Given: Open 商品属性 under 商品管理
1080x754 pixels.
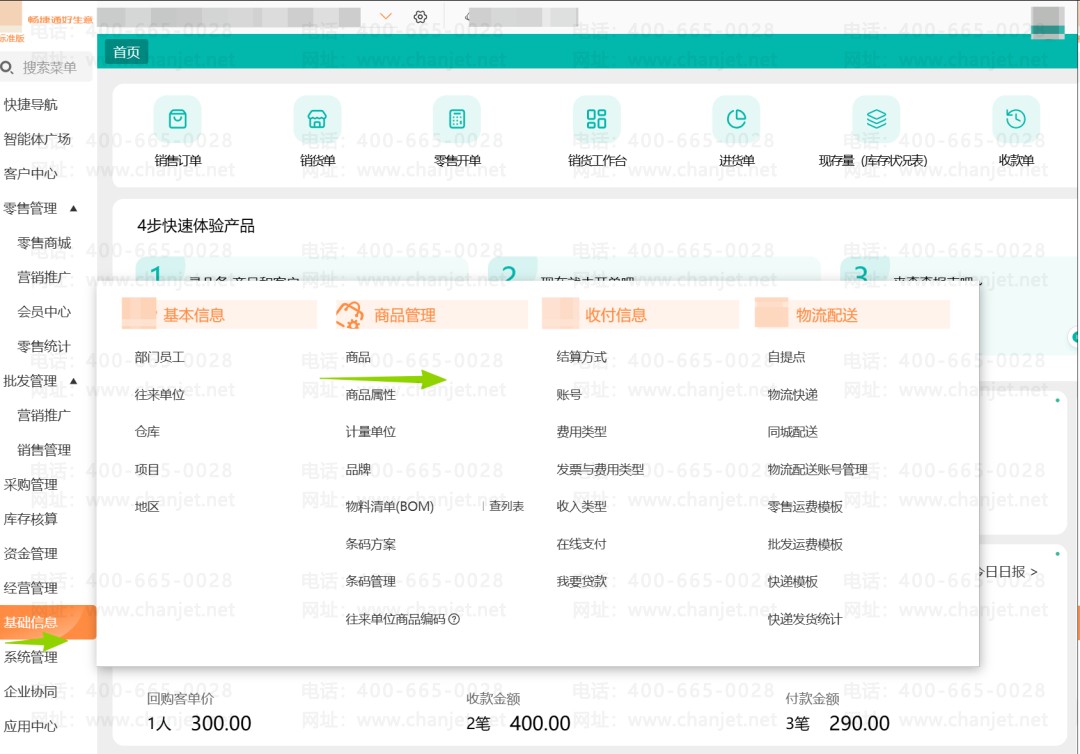Looking at the screenshot, I should pos(371,395).
